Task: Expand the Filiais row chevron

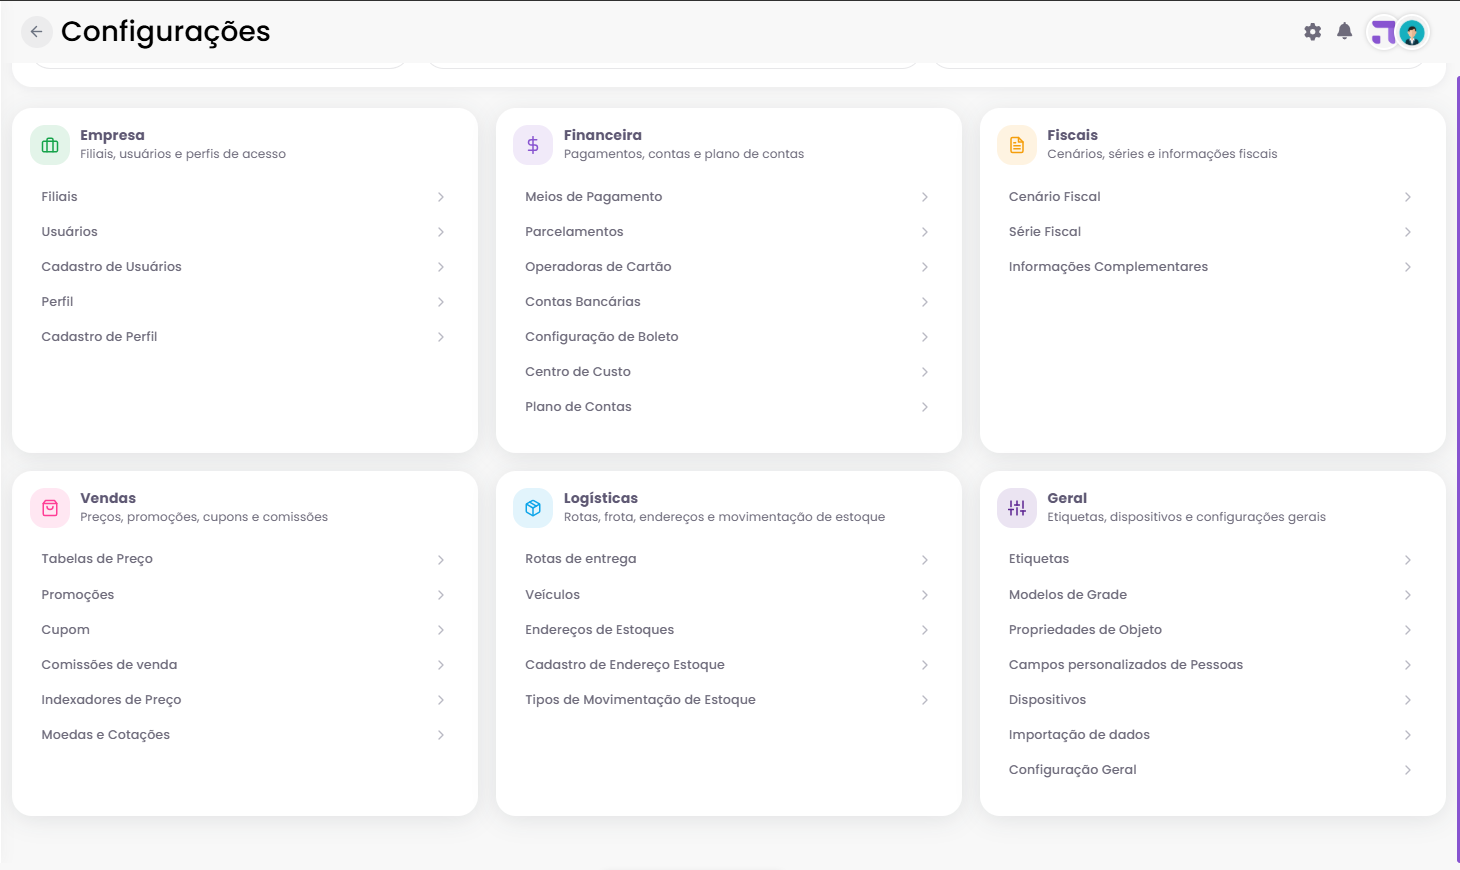Action: 441,197
